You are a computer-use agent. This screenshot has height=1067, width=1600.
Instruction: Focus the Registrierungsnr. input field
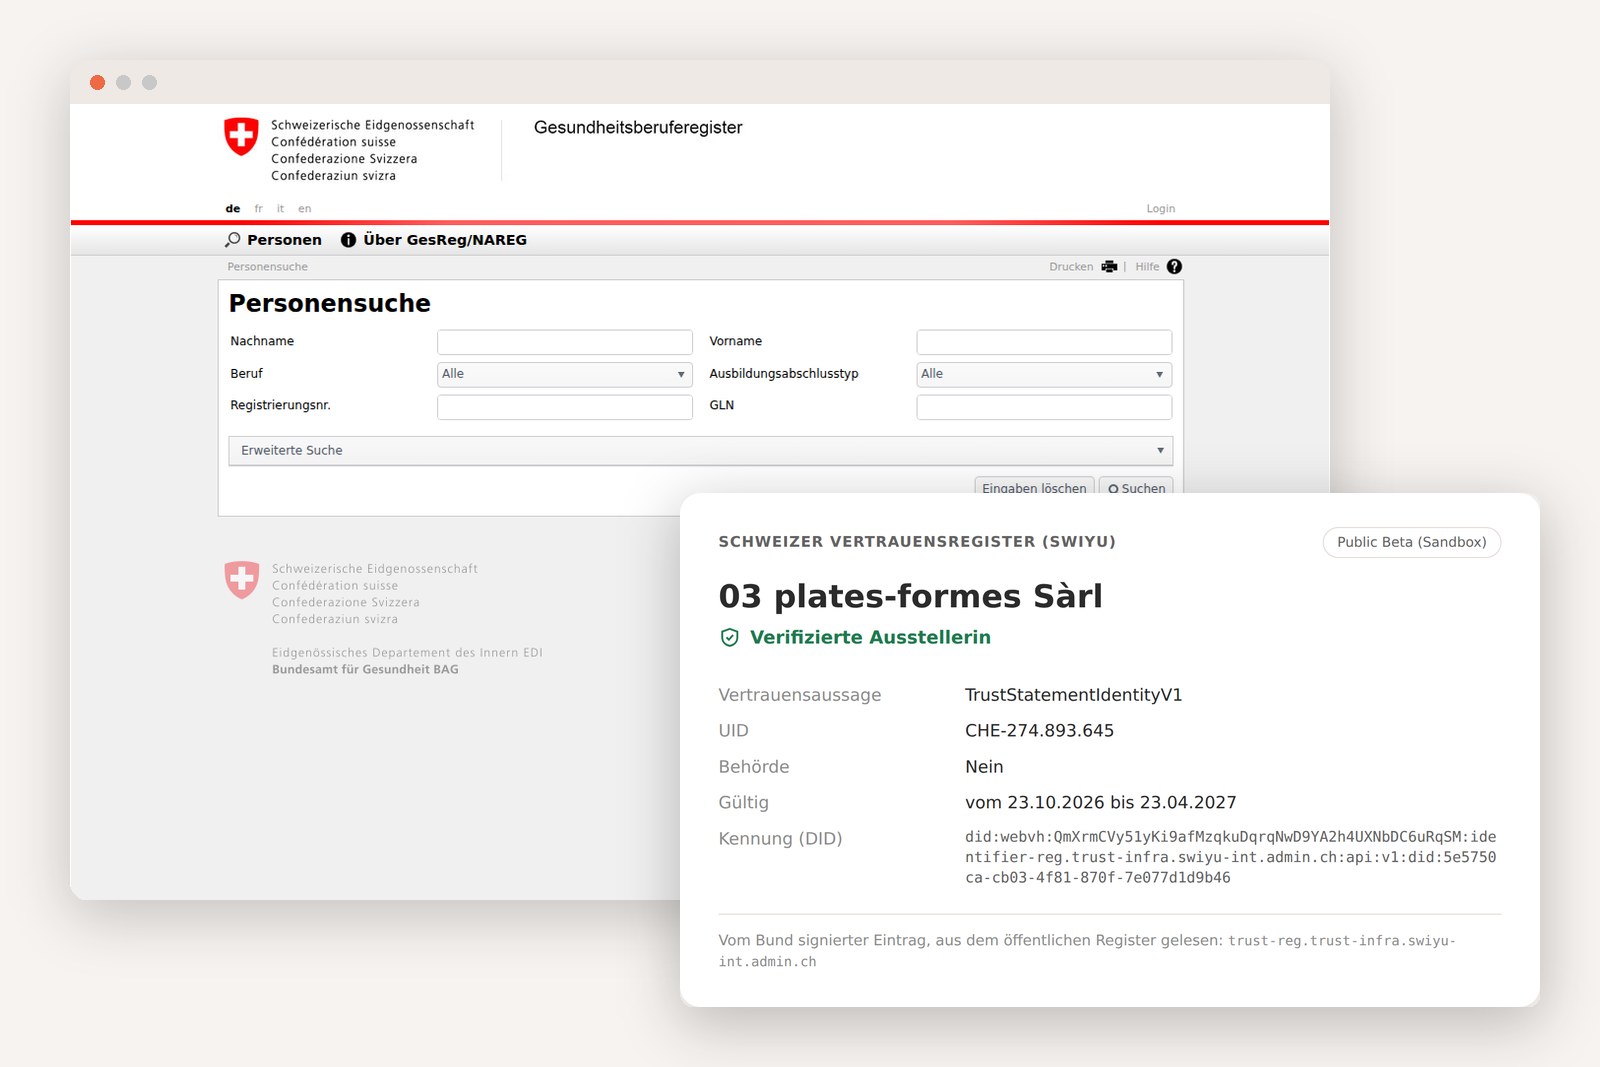(565, 407)
